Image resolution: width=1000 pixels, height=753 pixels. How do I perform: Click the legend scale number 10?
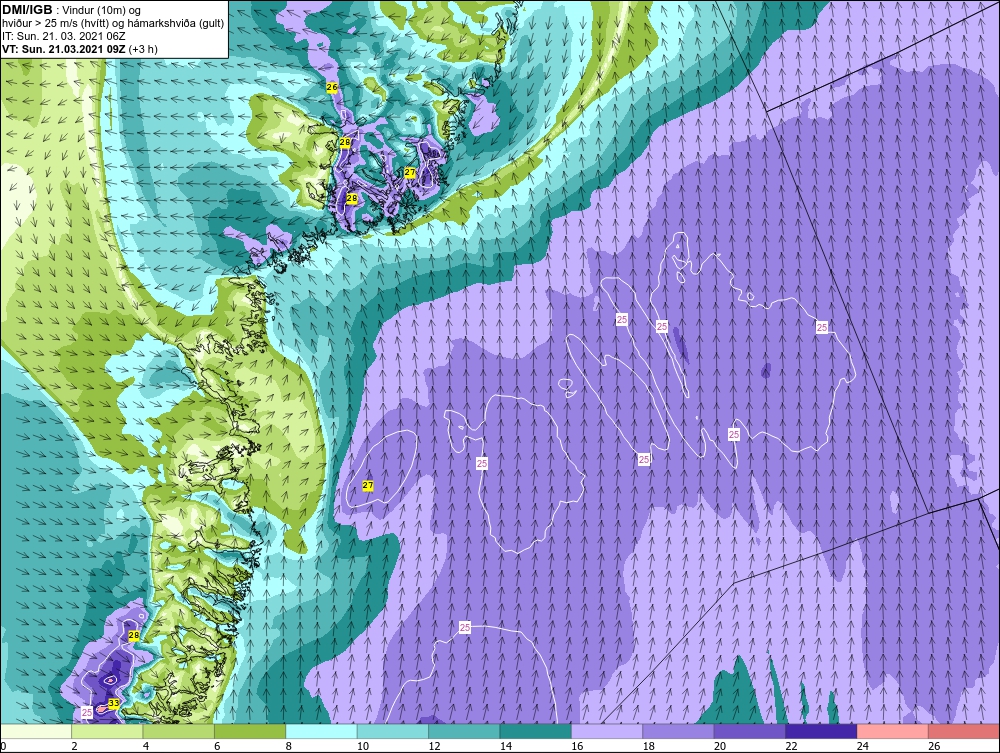pyautogui.click(x=363, y=746)
